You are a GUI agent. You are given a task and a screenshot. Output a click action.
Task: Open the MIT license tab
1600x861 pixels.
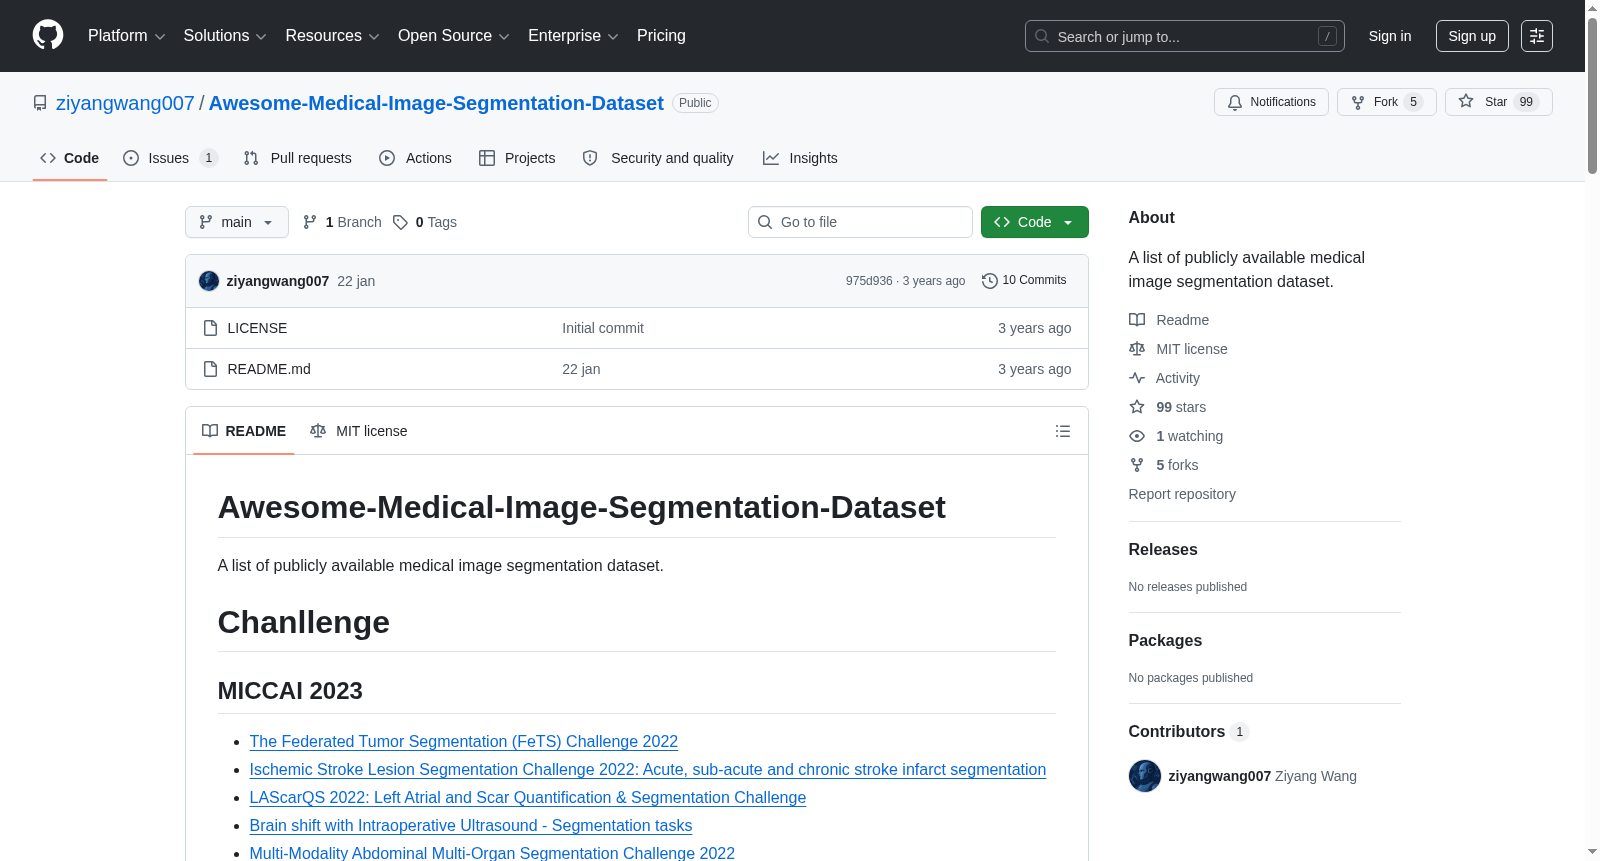click(x=359, y=431)
